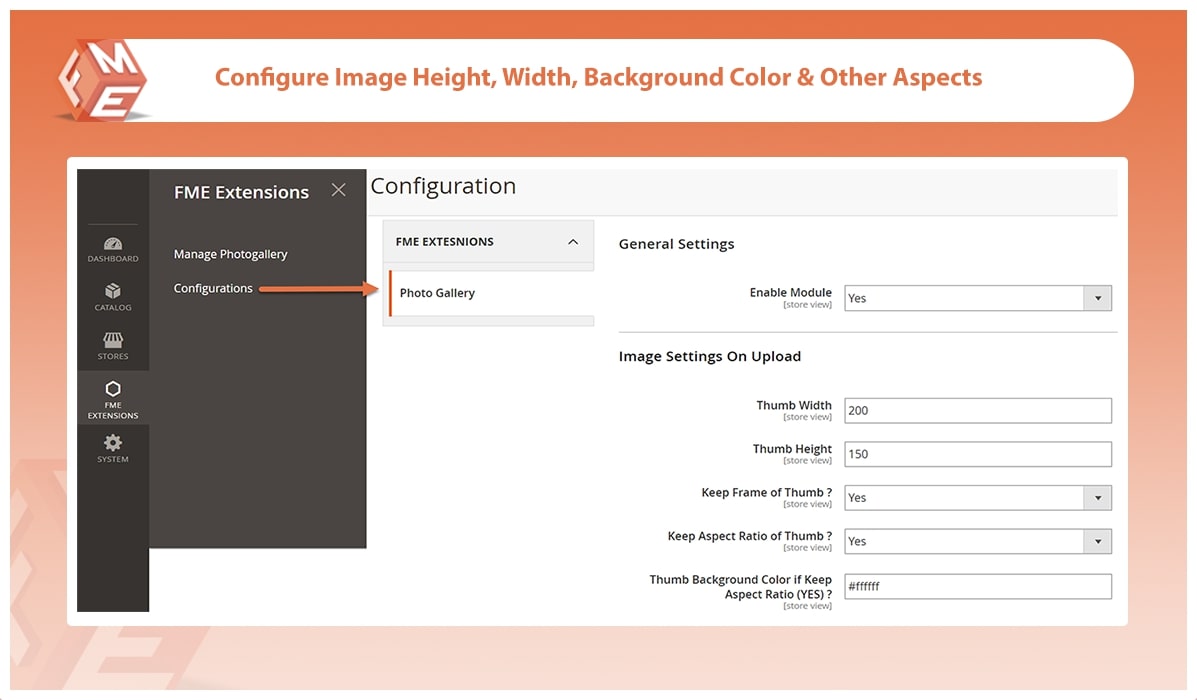The width and height of the screenshot is (1197, 700).
Task: Open the Enable Module dropdown
Action: [x=977, y=298]
